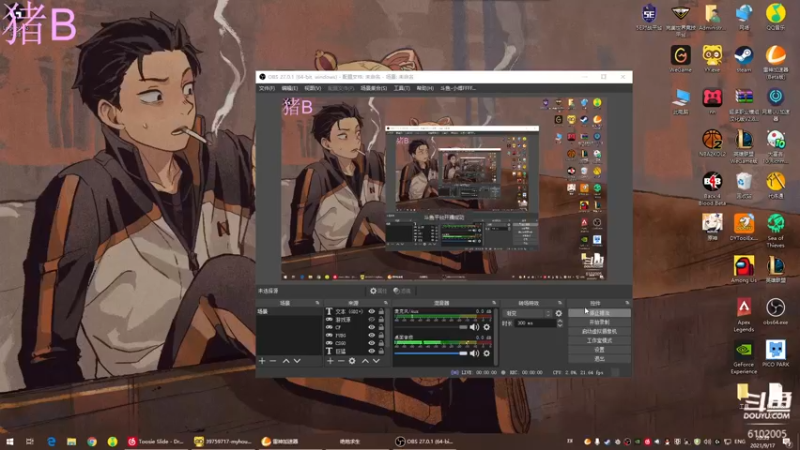Toggle lock on PUBG source

pyautogui.click(x=381, y=335)
